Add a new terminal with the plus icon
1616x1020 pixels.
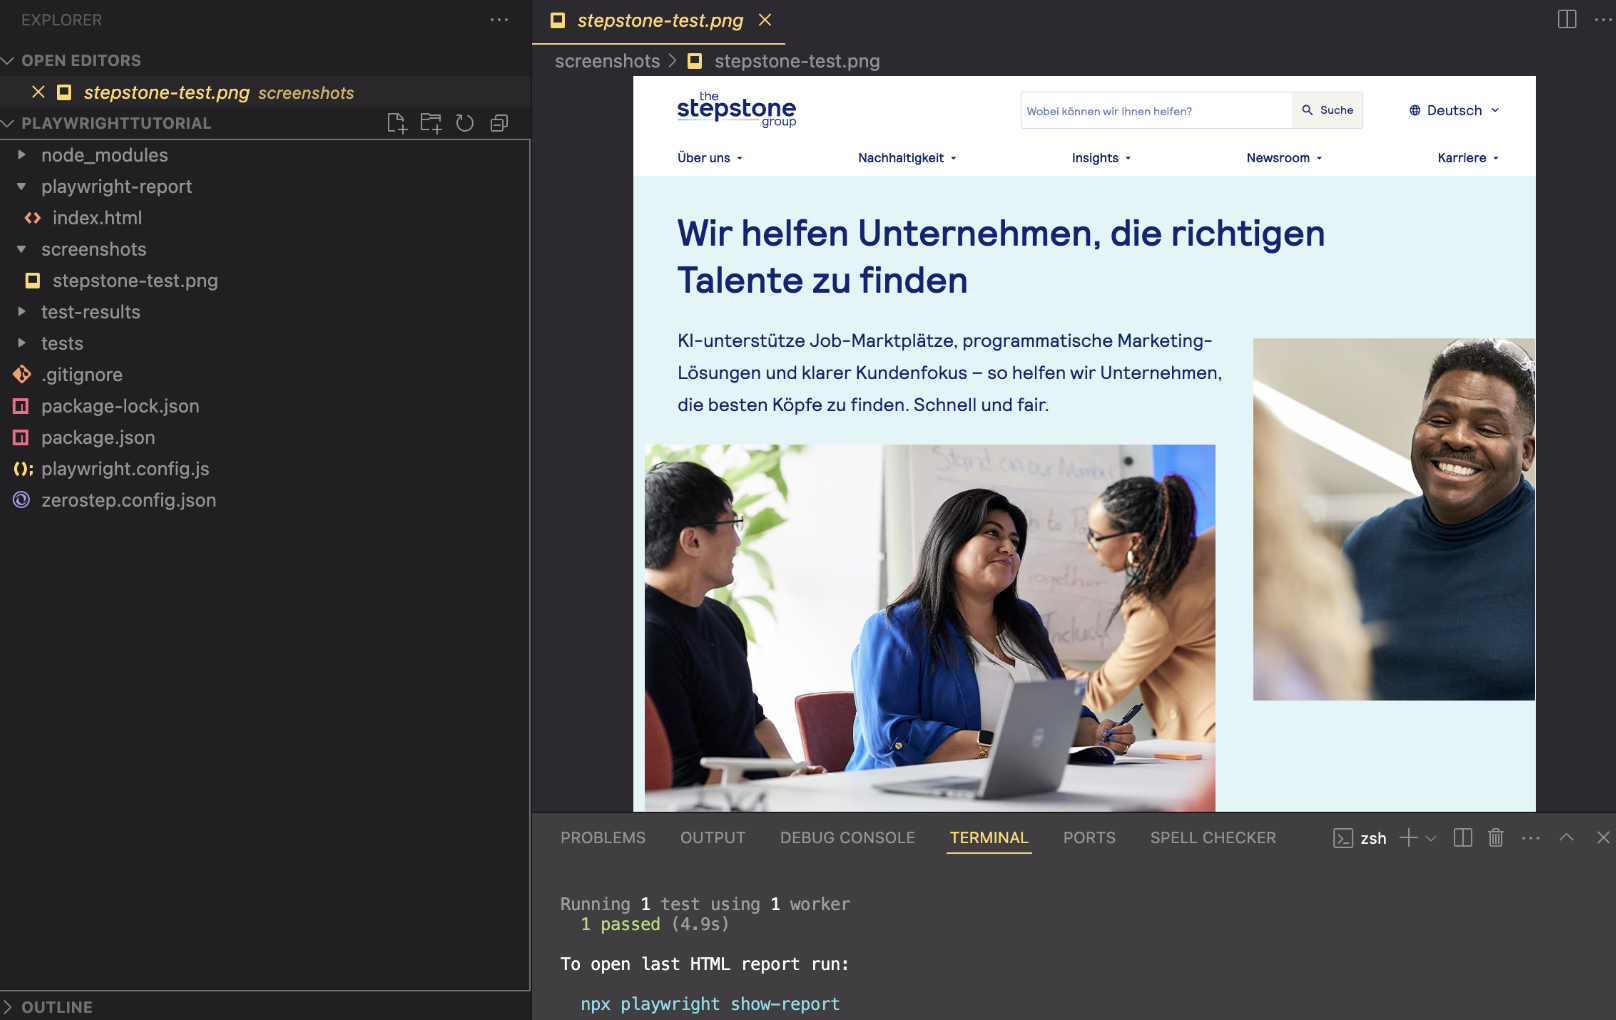[x=1408, y=838]
